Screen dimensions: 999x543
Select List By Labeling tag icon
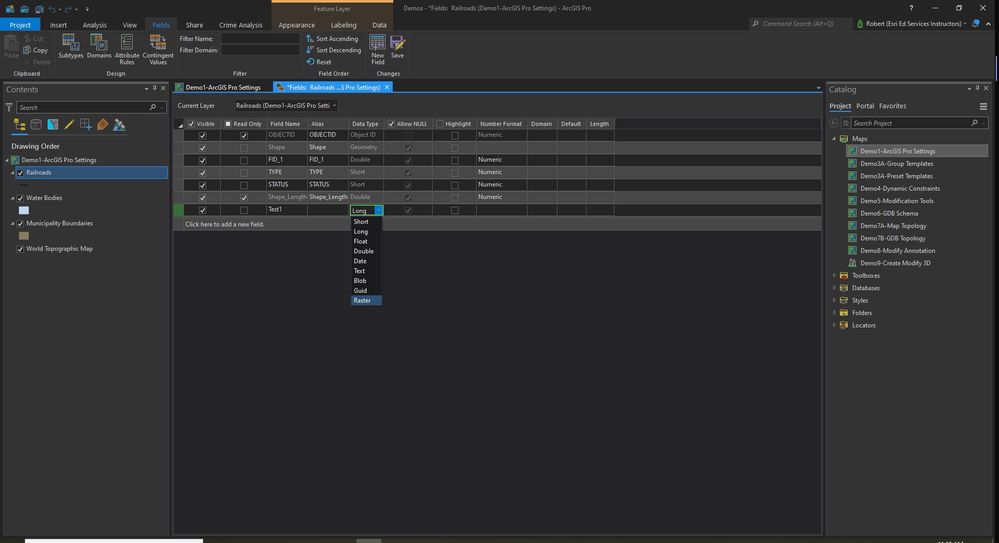click(103, 125)
